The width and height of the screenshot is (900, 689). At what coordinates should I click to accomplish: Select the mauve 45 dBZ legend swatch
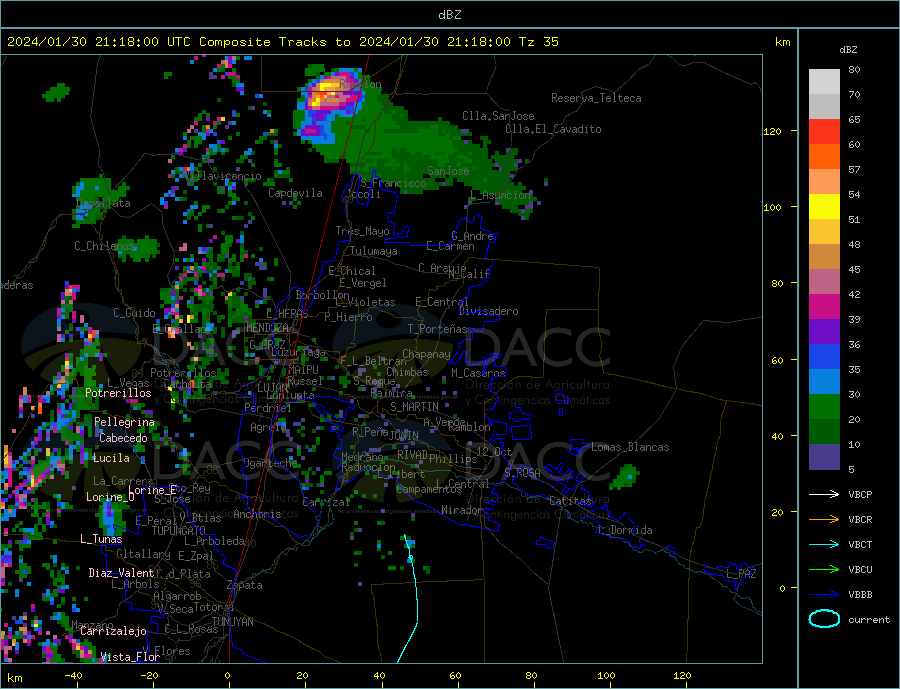point(824,281)
